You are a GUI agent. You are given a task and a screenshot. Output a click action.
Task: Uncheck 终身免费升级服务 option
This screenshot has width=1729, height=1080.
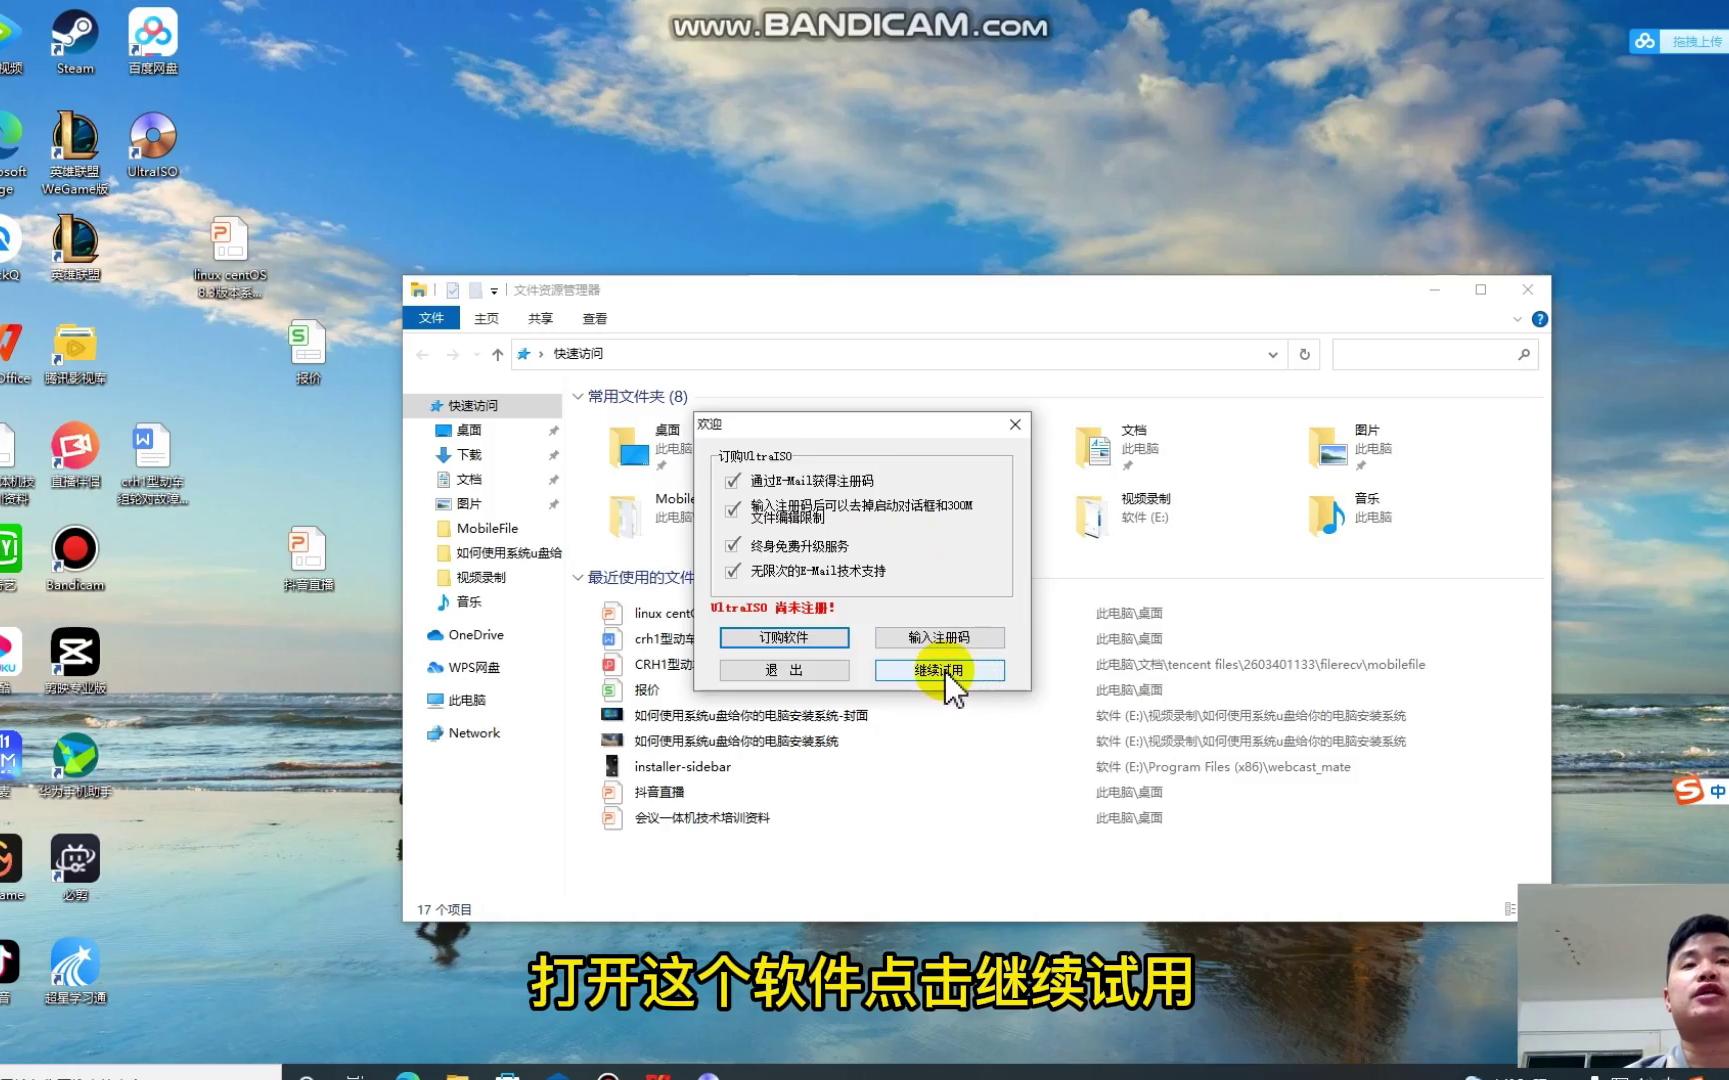coord(733,545)
